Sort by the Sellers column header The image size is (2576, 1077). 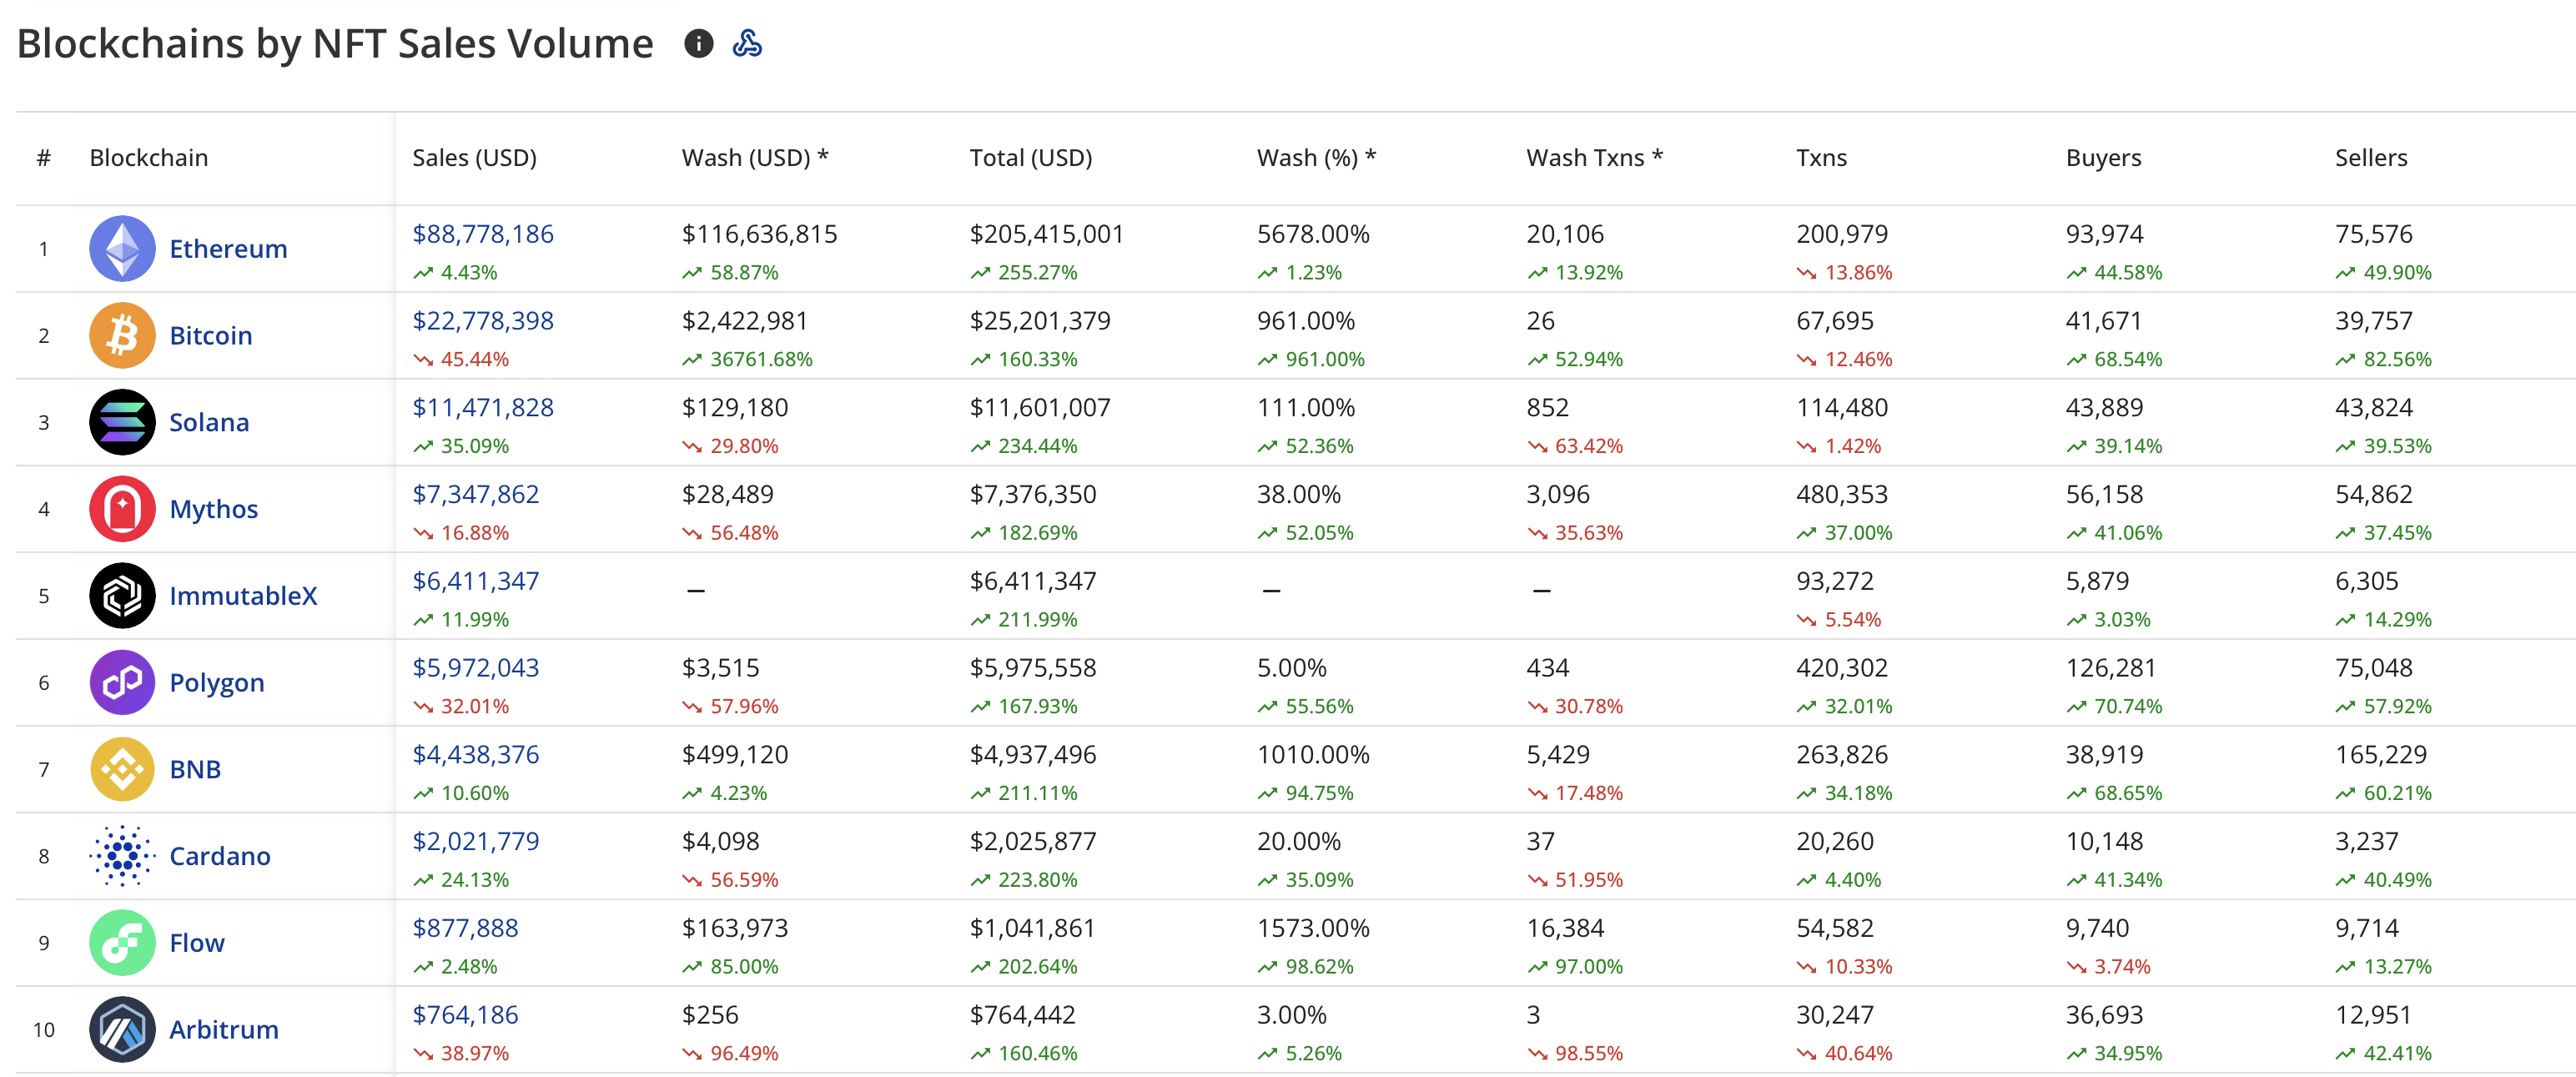click(2371, 158)
